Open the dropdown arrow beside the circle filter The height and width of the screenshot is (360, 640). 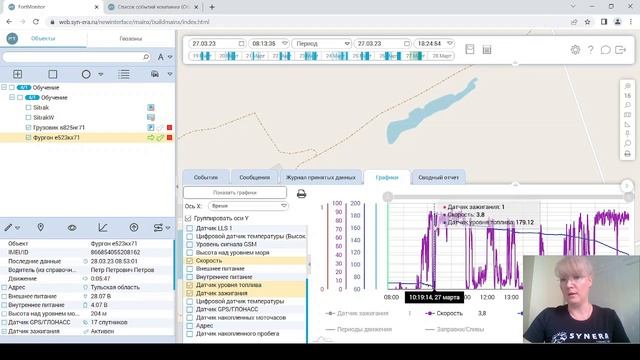(101, 74)
